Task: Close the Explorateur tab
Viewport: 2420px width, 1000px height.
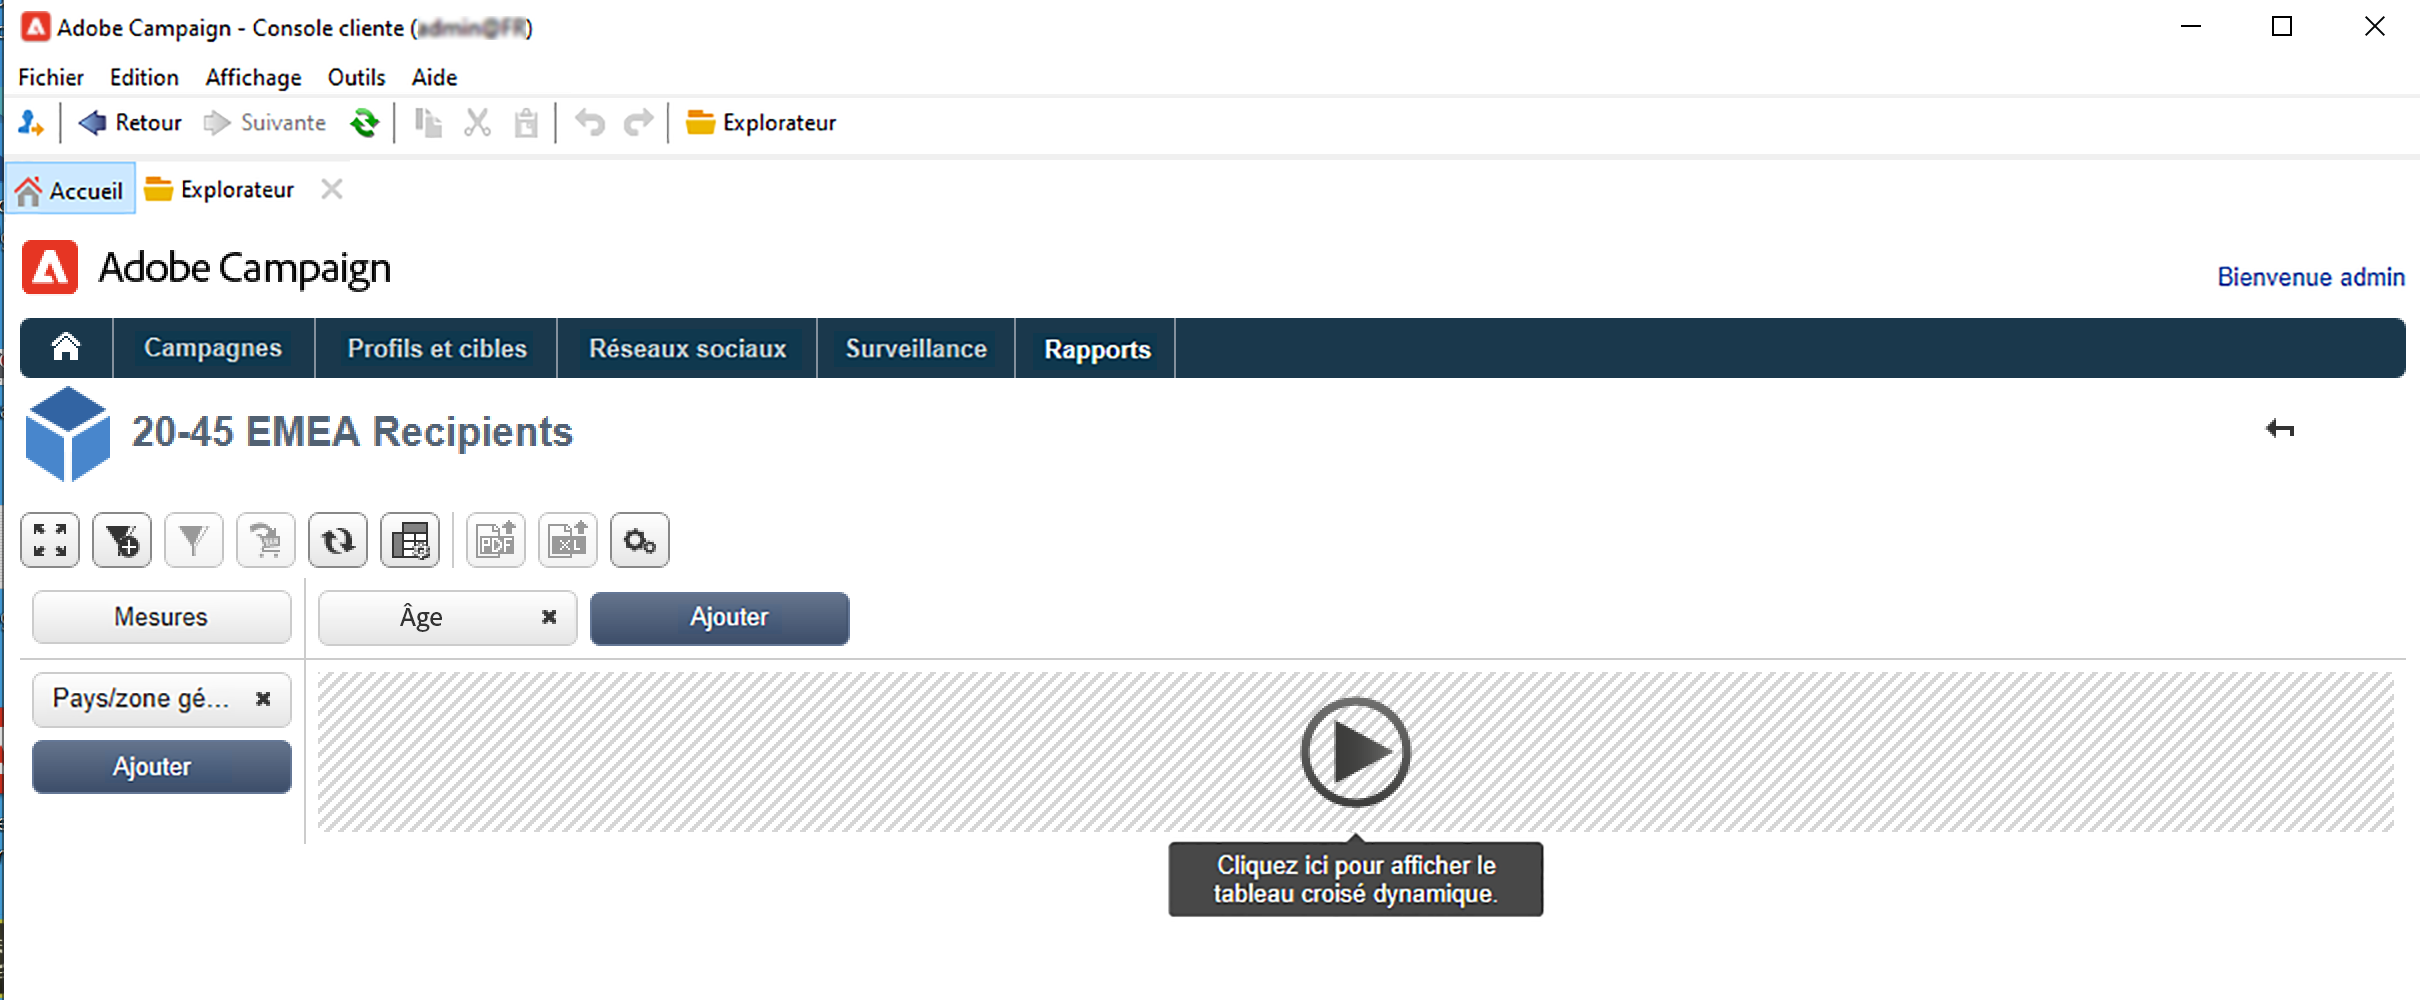Action: point(332,189)
